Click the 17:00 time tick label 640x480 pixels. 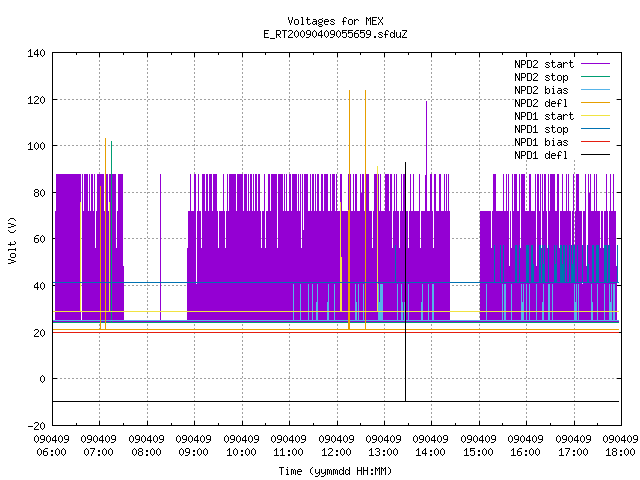point(573,453)
